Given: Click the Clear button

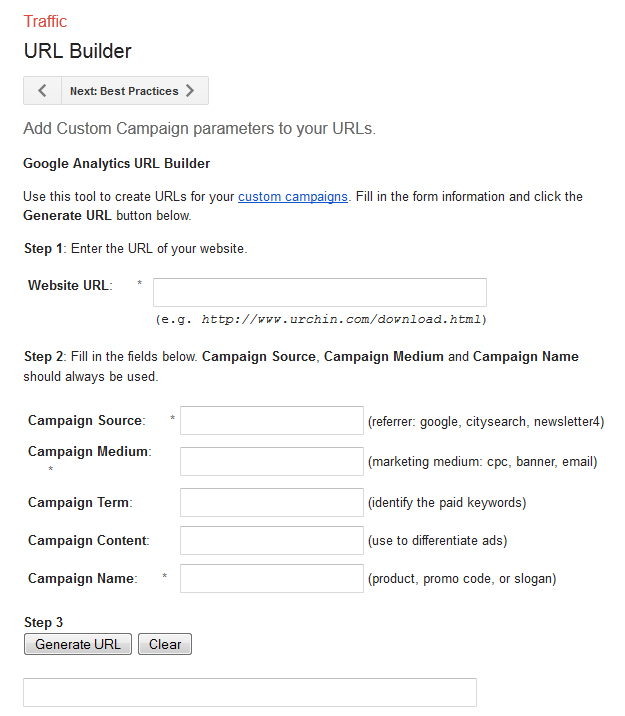Looking at the screenshot, I should (165, 644).
